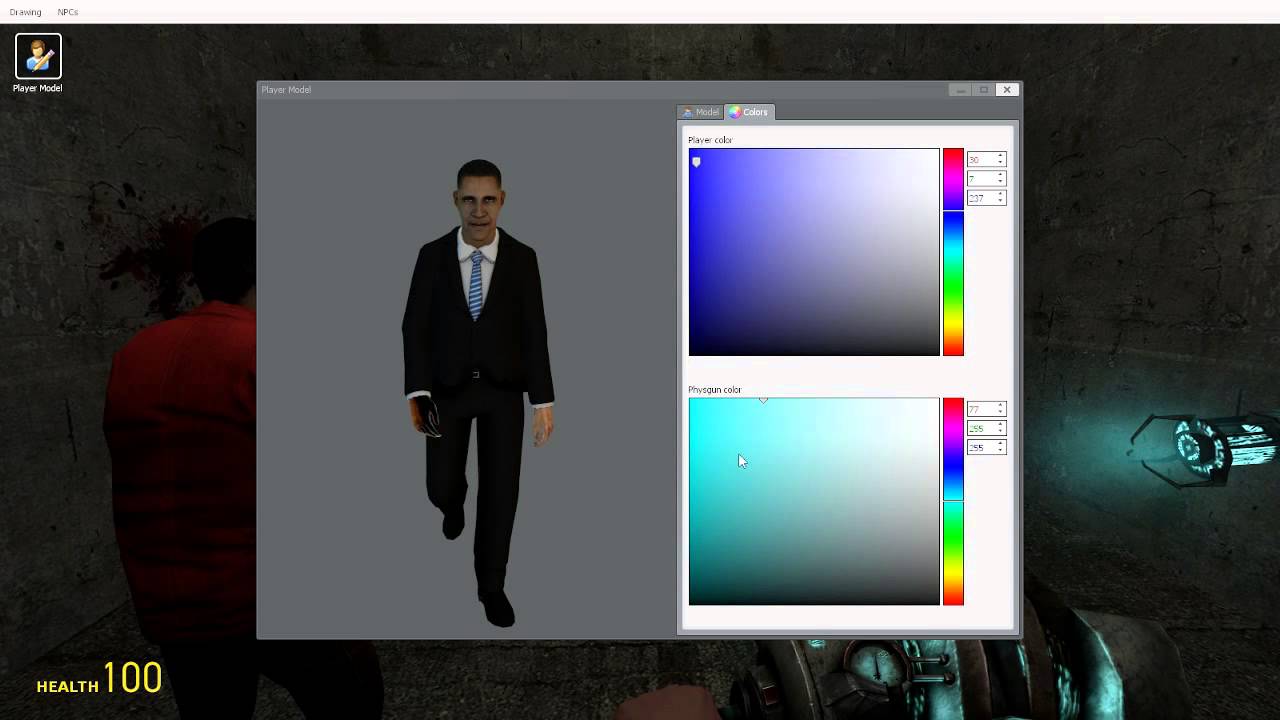The width and height of the screenshot is (1280, 720).
Task: Minimize the Player Model window
Action: [x=961, y=90]
